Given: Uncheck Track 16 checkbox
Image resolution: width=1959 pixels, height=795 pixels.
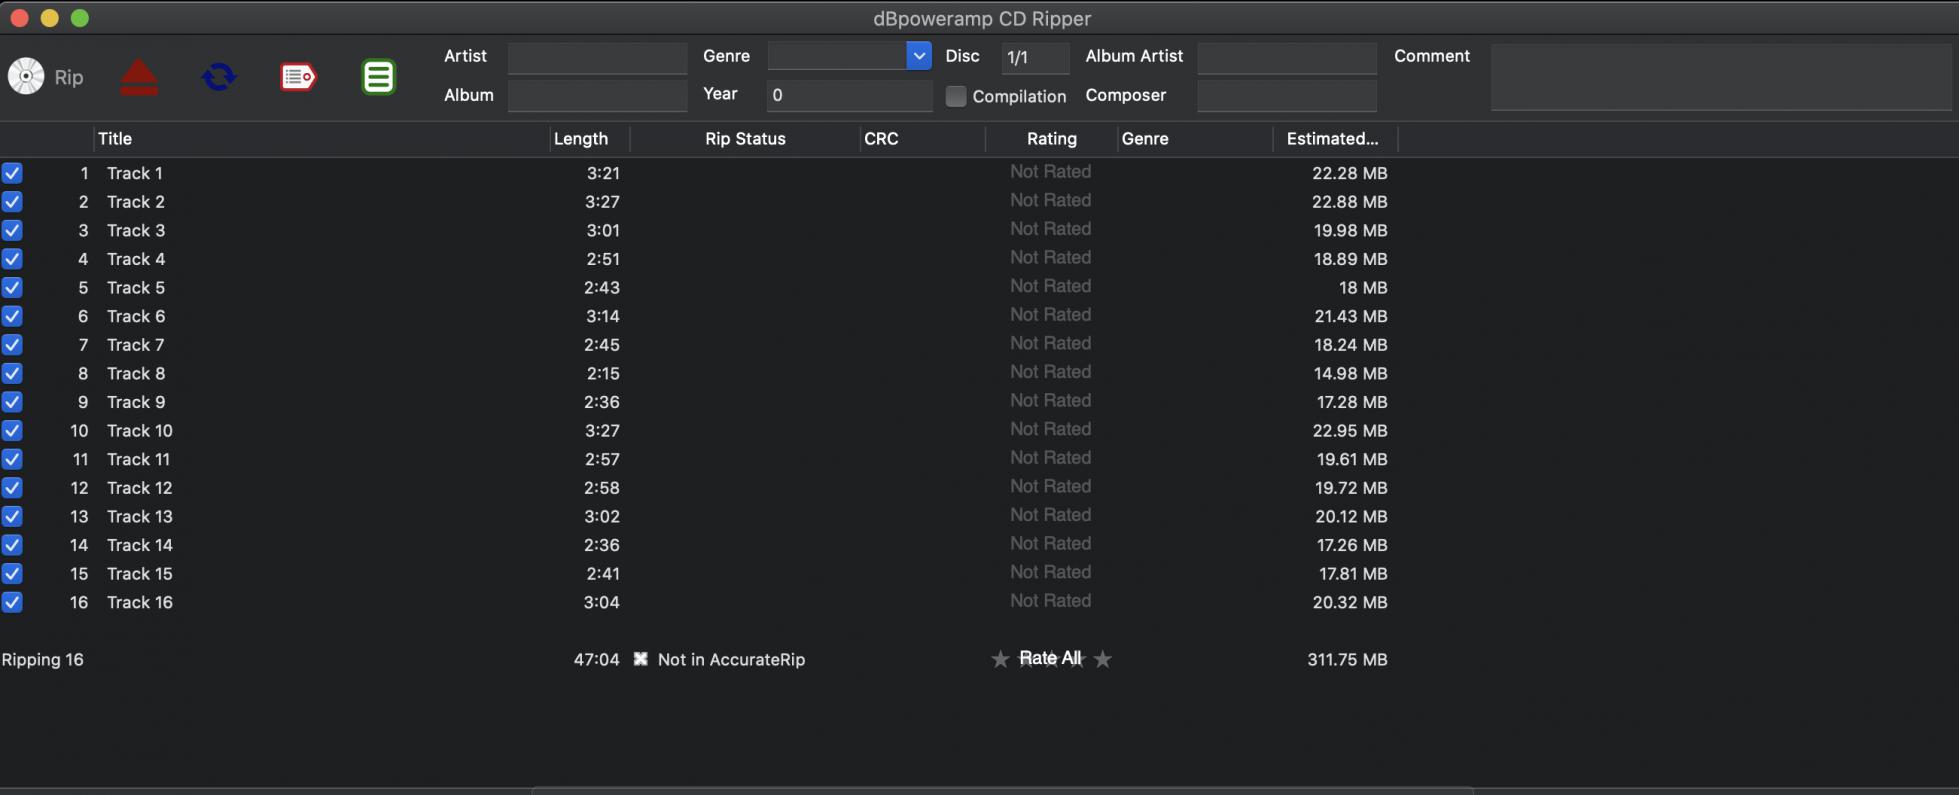Looking at the screenshot, I should pyautogui.click(x=12, y=602).
